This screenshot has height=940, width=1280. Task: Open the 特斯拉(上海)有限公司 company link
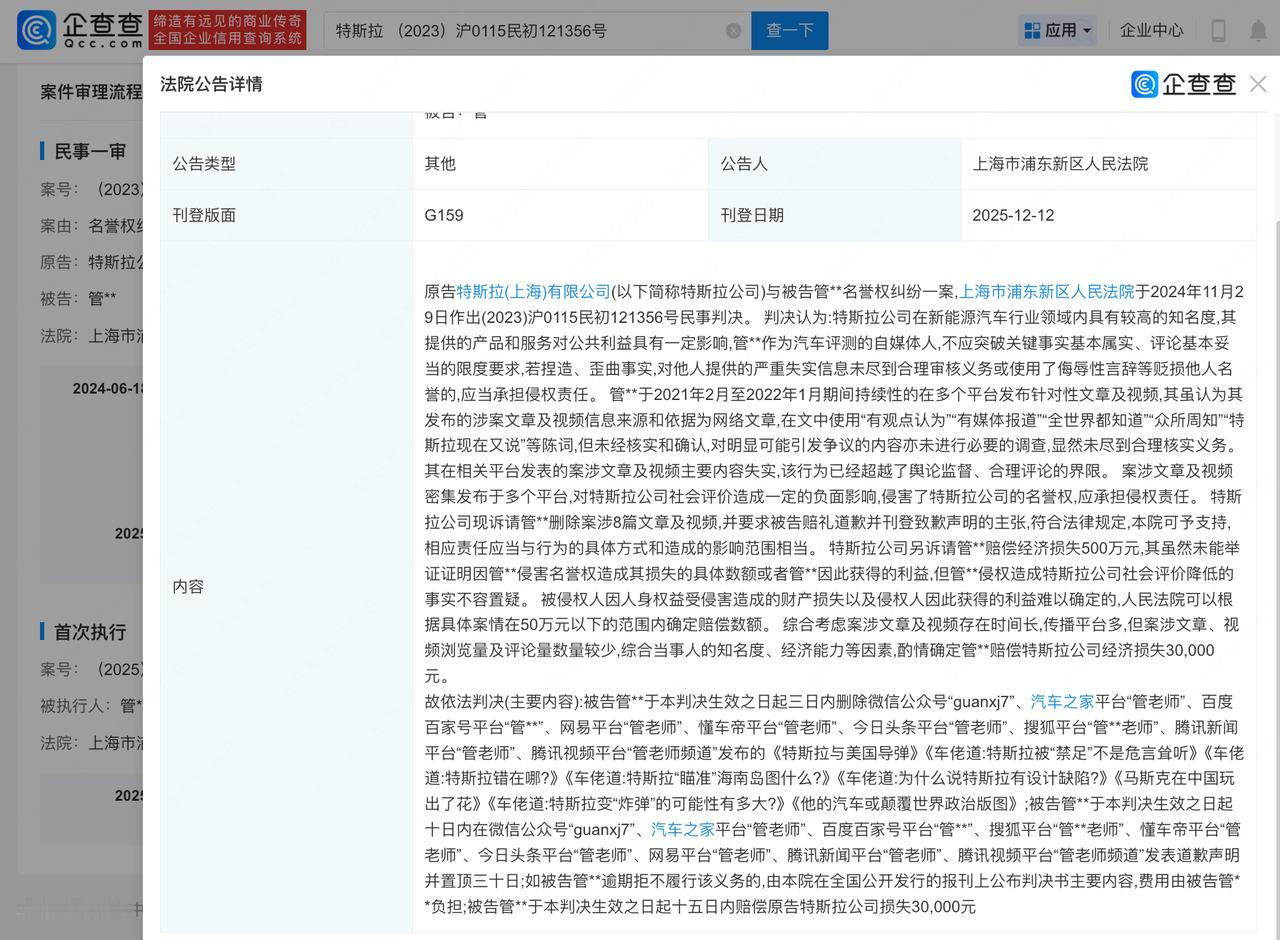[x=533, y=292]
